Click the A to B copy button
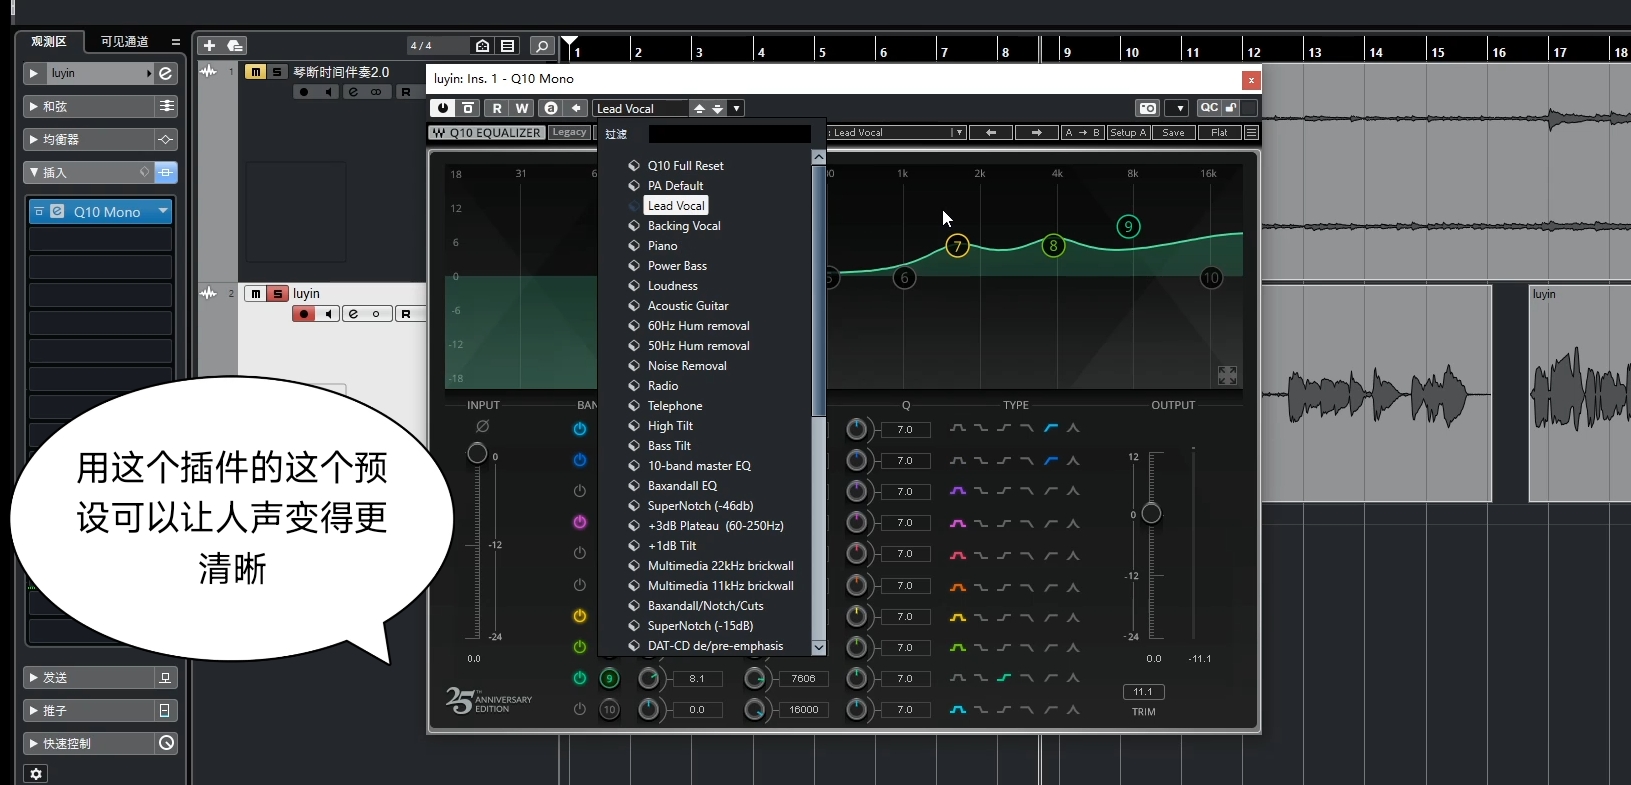Image resolution: width=1631 pixels, height=785 pixels. pyautogui.click(x=1082, y=132)
